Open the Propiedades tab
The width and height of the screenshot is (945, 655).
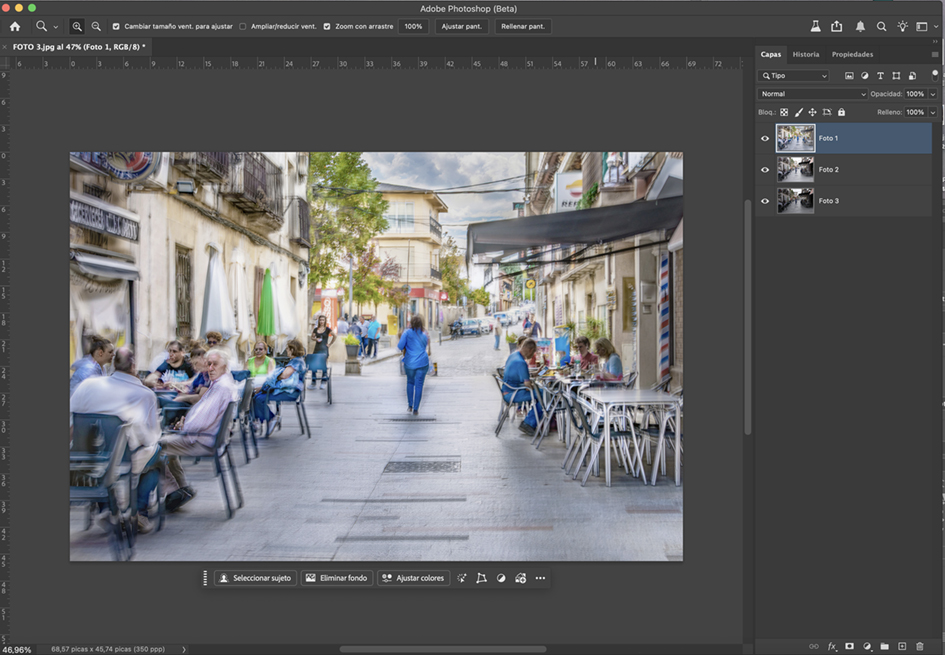[852, 54]
